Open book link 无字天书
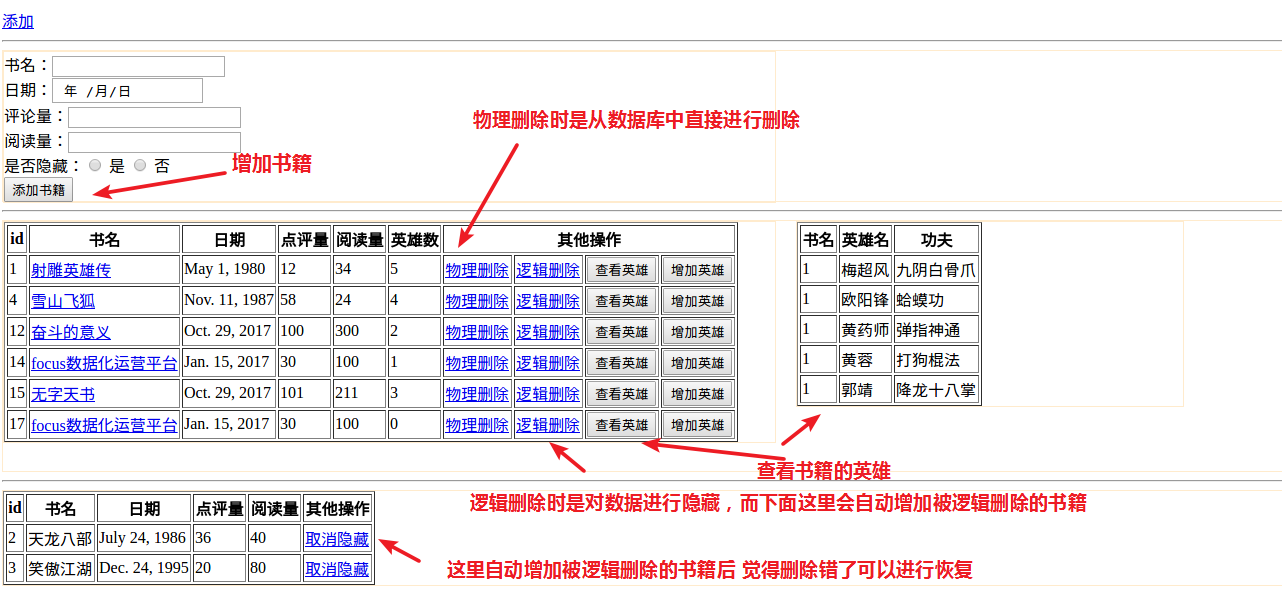 pyautogui.click(x=63, y=394)
